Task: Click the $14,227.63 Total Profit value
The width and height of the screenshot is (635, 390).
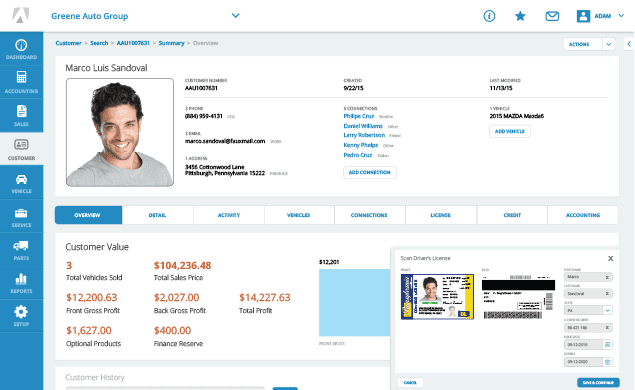Action: click(x=265, y=298)
